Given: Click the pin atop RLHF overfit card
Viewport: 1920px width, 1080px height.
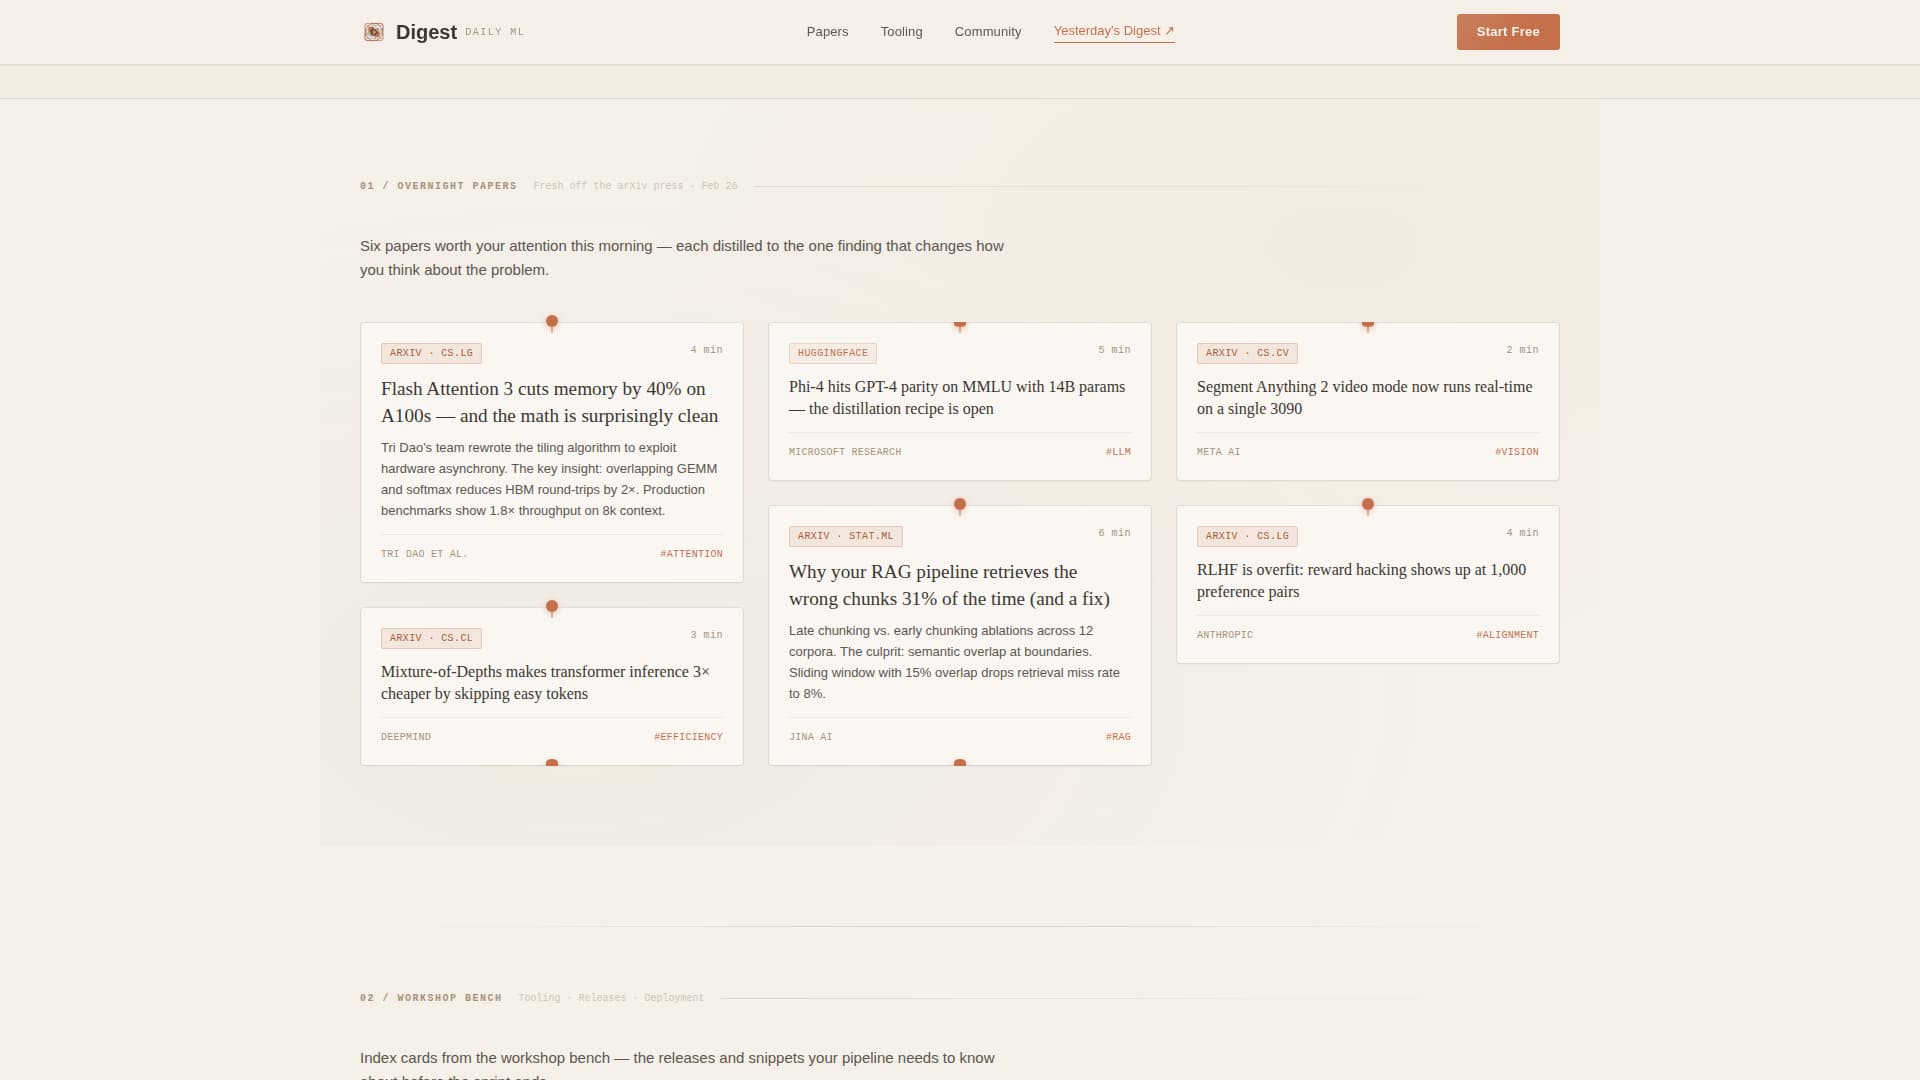Looking at the screenshot, I should pyautogui.click(x=1367, y=505).
